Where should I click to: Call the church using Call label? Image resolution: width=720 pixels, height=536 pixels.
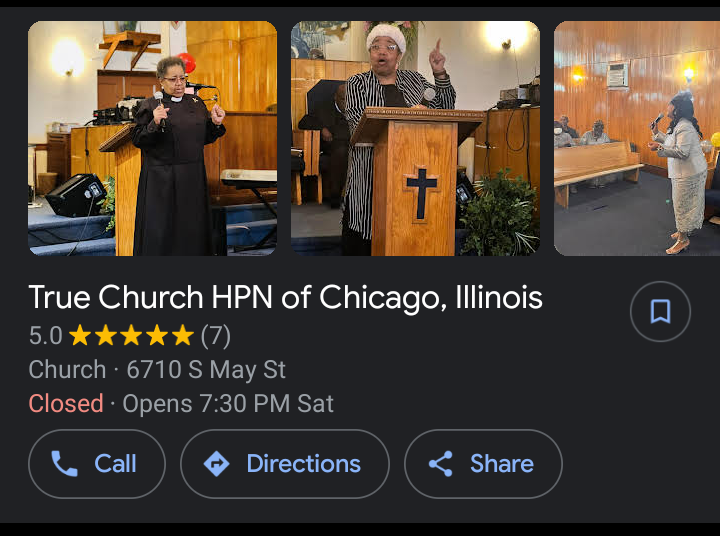point(115,464)
